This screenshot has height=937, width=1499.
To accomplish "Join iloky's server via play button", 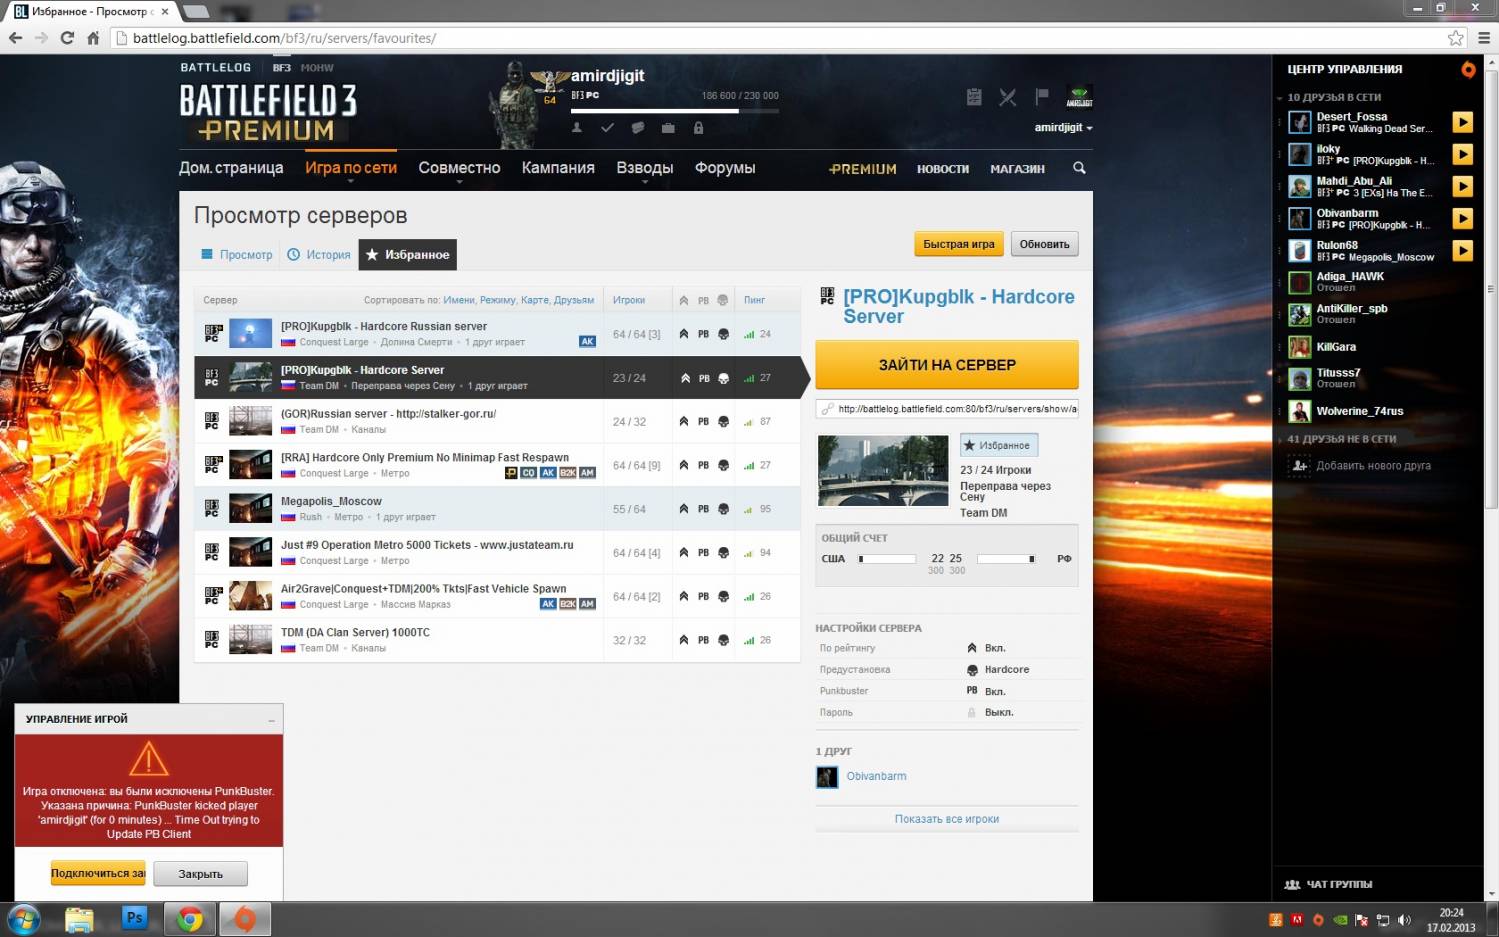I will click(x=1462, y=154).
